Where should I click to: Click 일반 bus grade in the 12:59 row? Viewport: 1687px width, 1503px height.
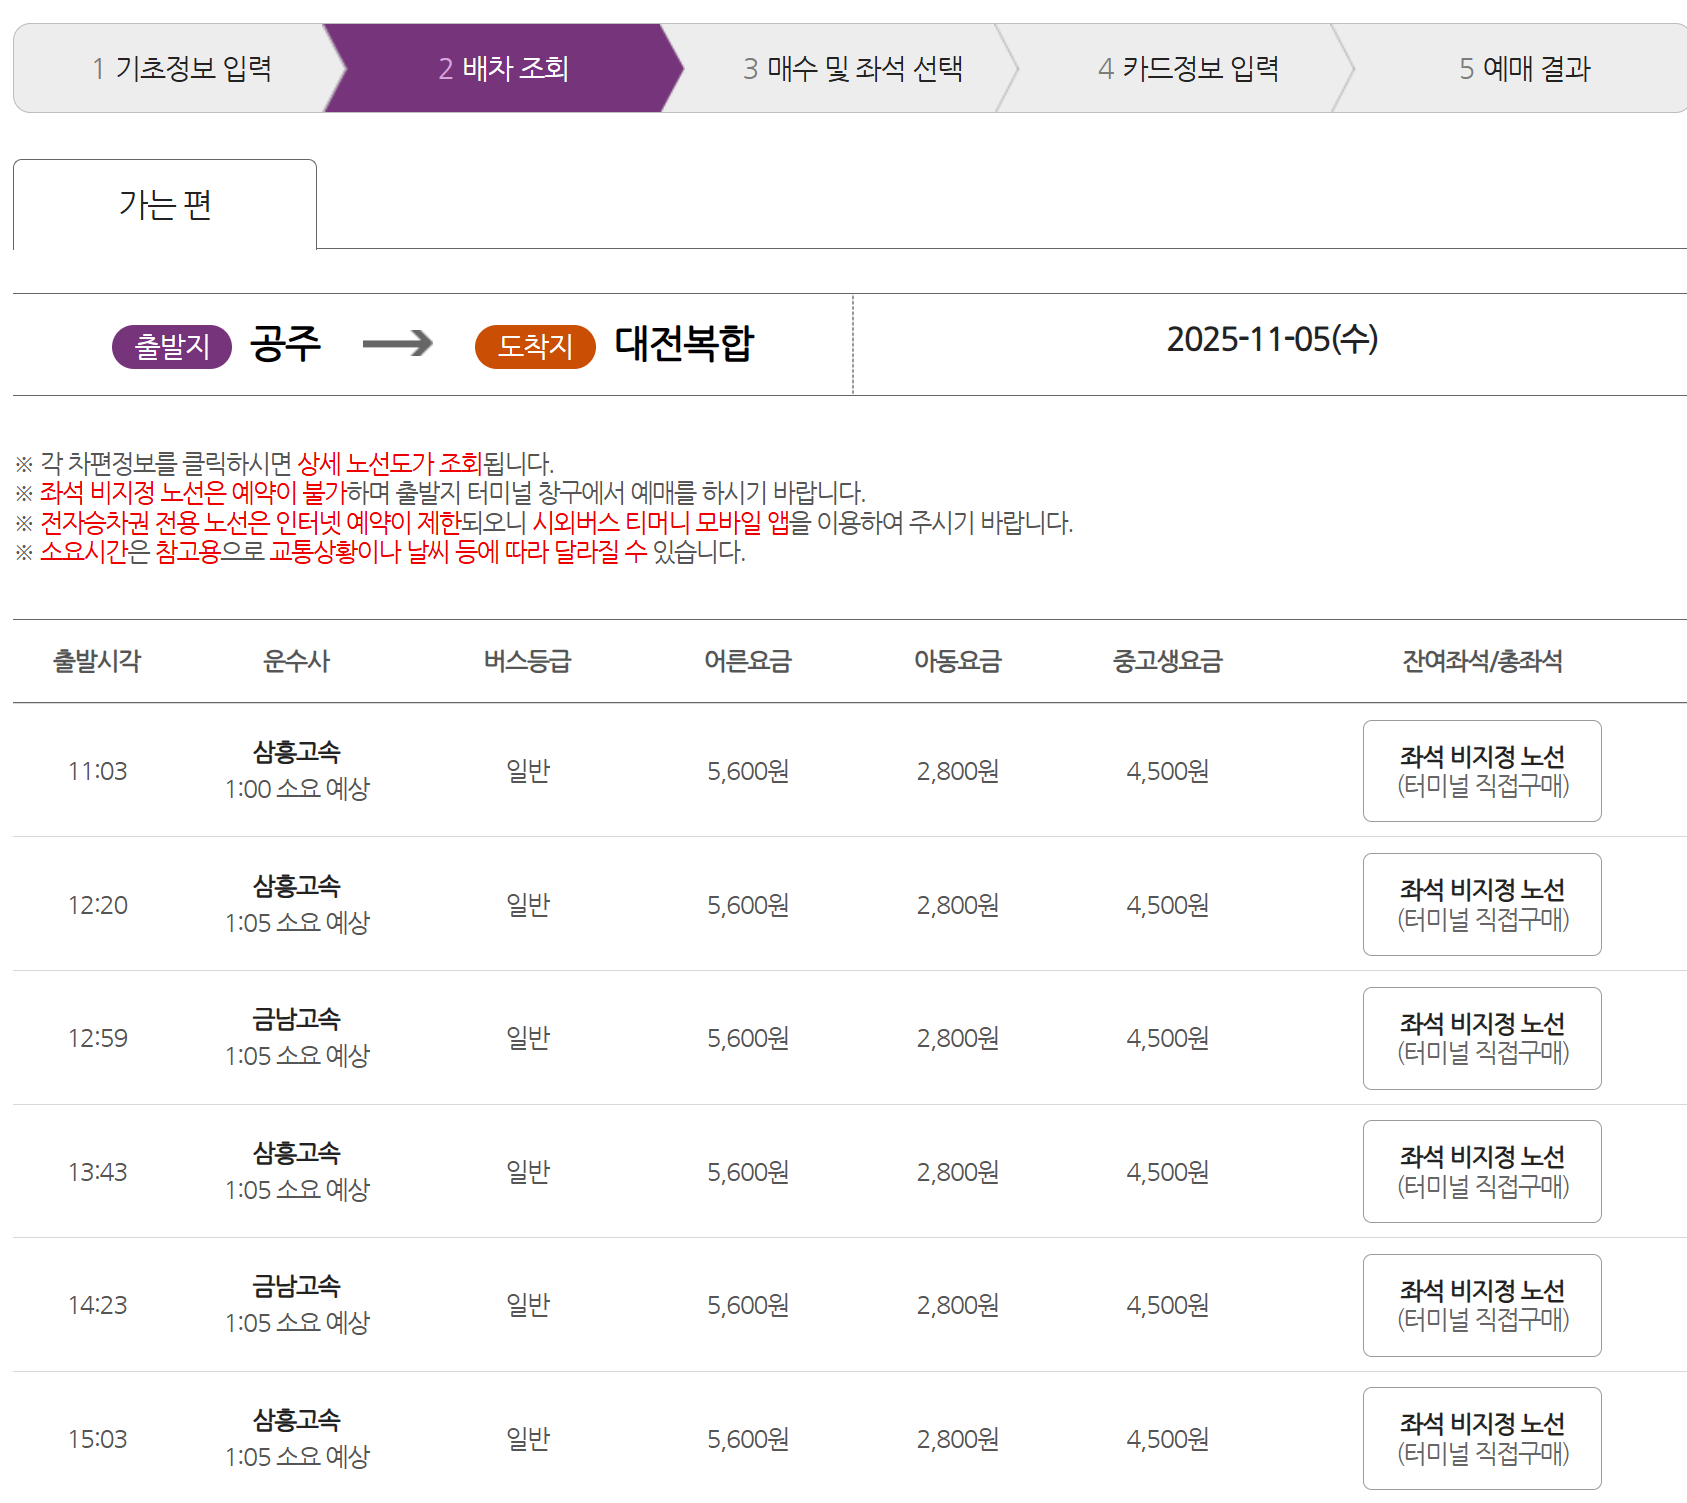(528, 1038)
